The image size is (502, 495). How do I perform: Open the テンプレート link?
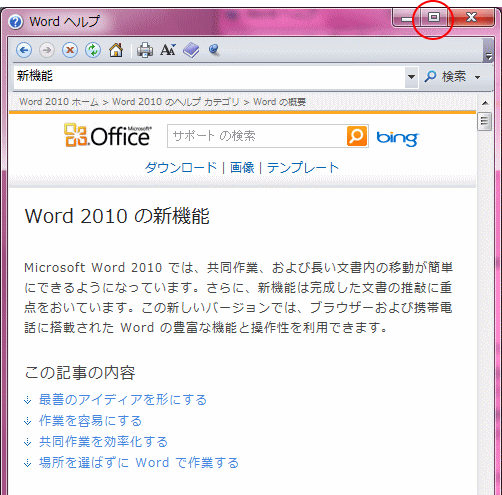pyautogui.click(x=303, y=167)
